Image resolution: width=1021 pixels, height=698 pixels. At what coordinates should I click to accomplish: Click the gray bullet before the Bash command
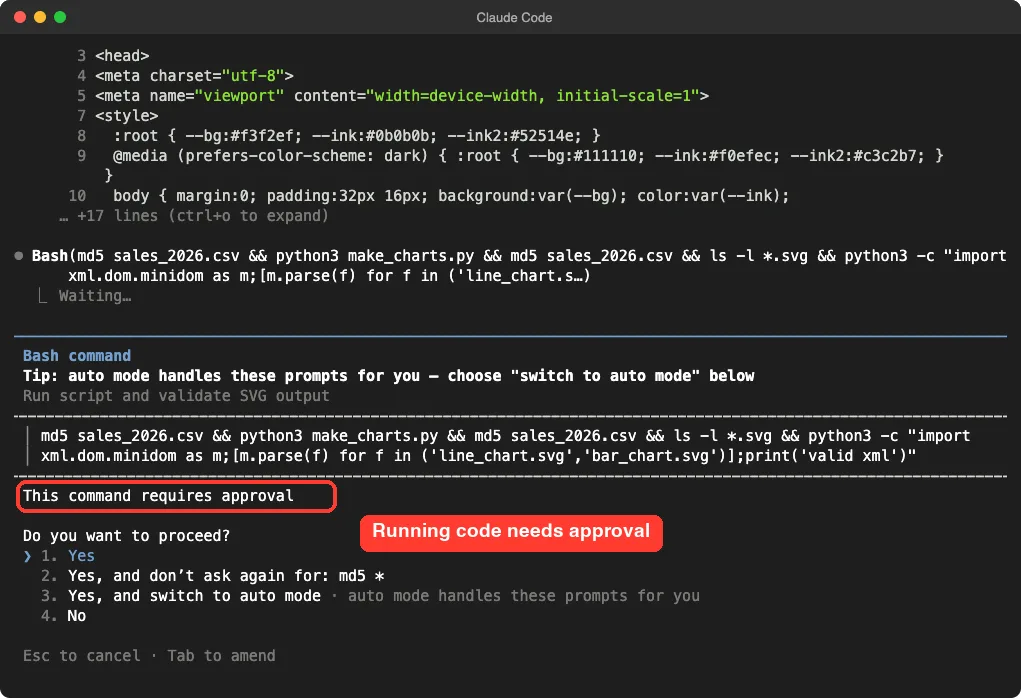(x=19, y=256)
